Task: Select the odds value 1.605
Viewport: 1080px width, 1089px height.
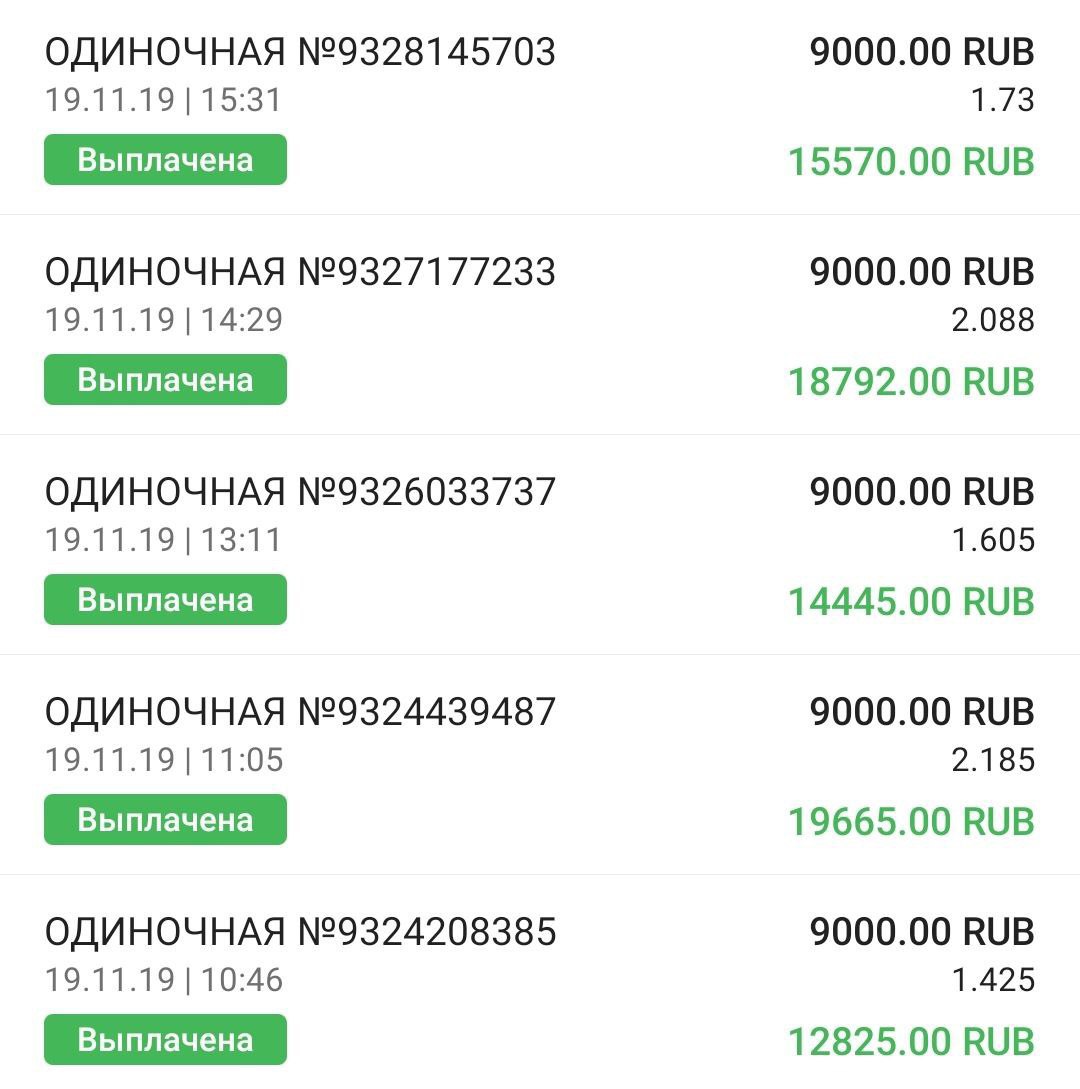Action: [993, 540]
